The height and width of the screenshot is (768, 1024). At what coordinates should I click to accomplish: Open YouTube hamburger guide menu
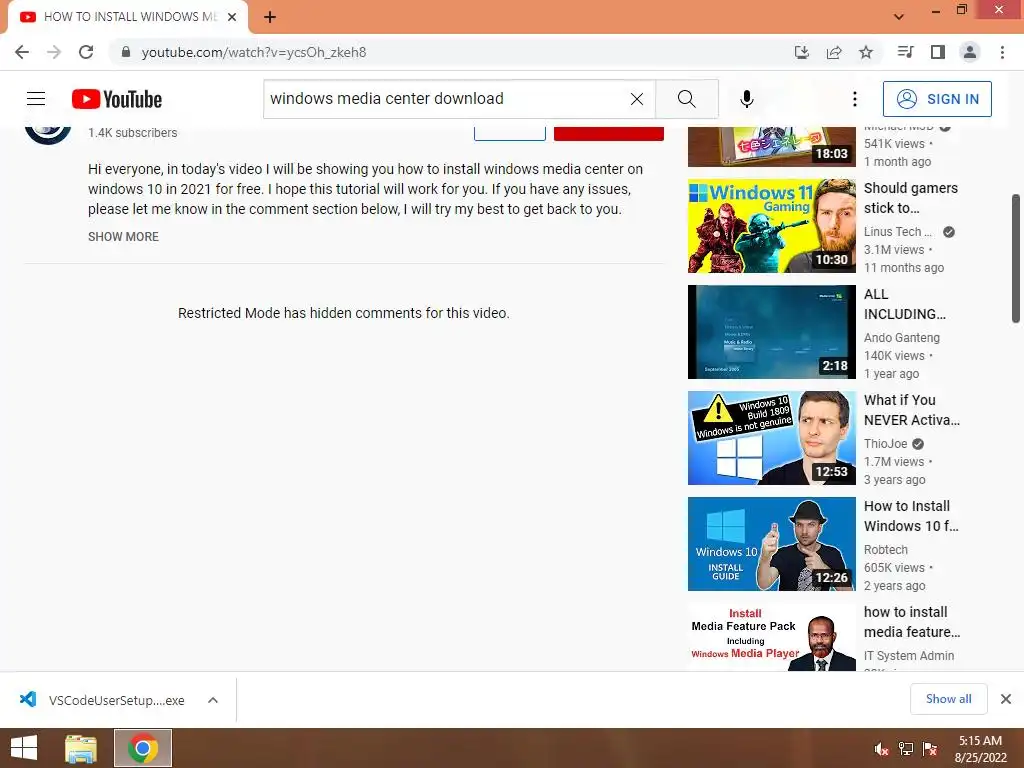(x=36, y=99)
